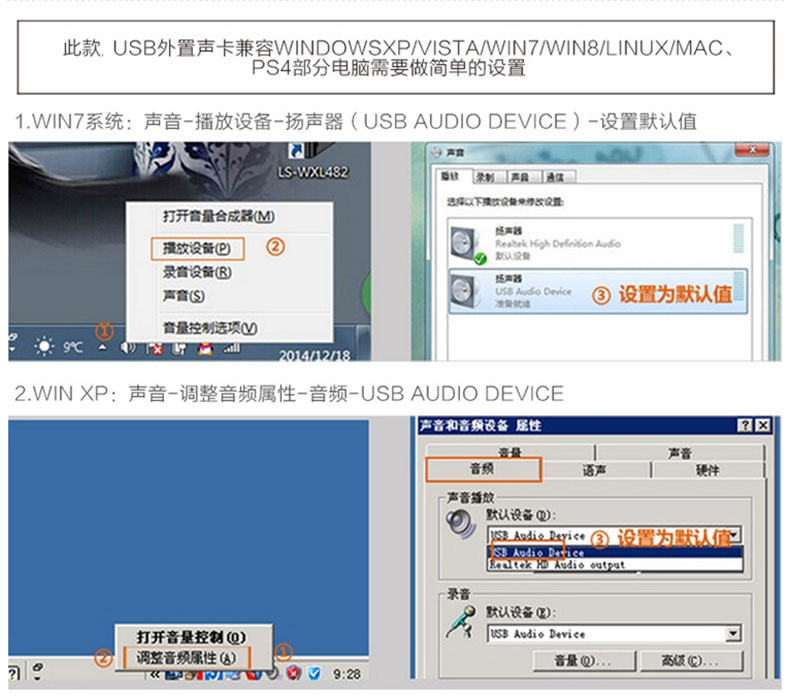Select 调整音频属性(A) in XP popup menu
Screen dimensions: 790x698
point(187,658)
